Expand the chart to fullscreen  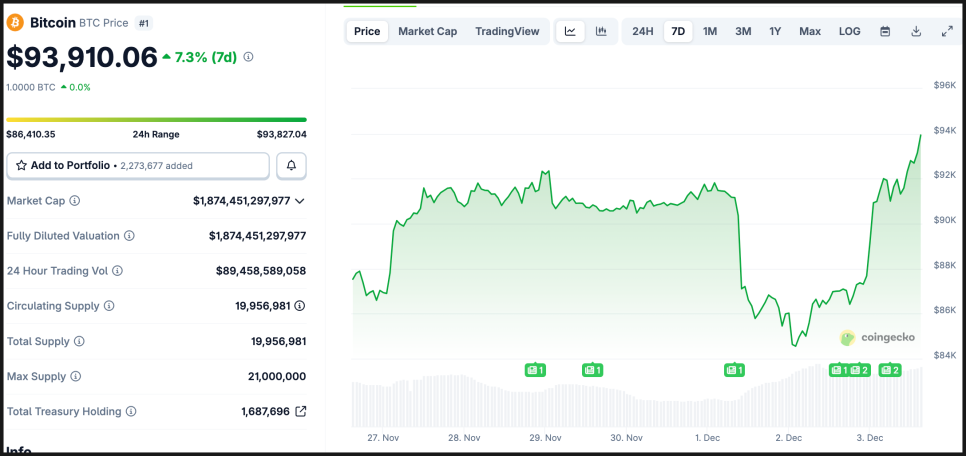(x=947, y=31)
